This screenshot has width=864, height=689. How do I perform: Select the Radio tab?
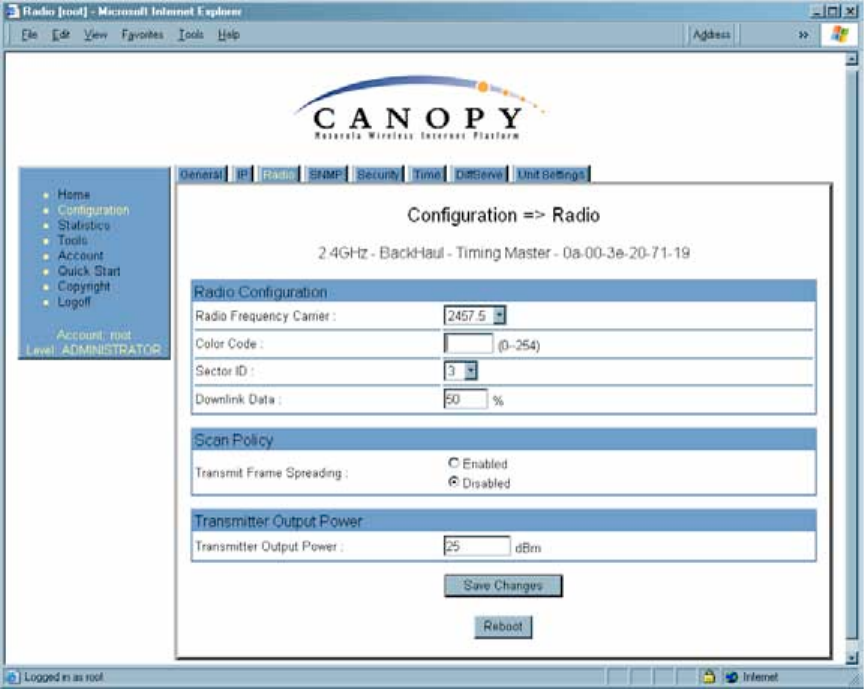tap(278, 175)
